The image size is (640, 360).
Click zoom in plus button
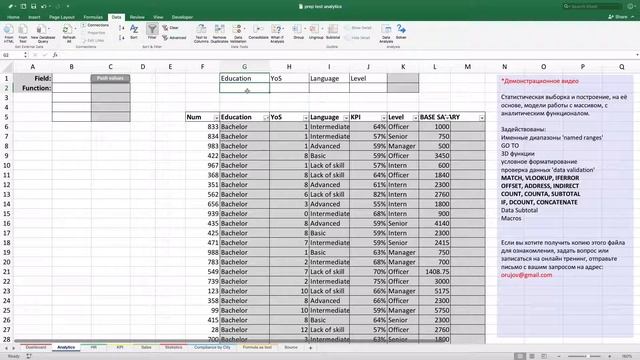pyautogui.click(x=610, y=356)
